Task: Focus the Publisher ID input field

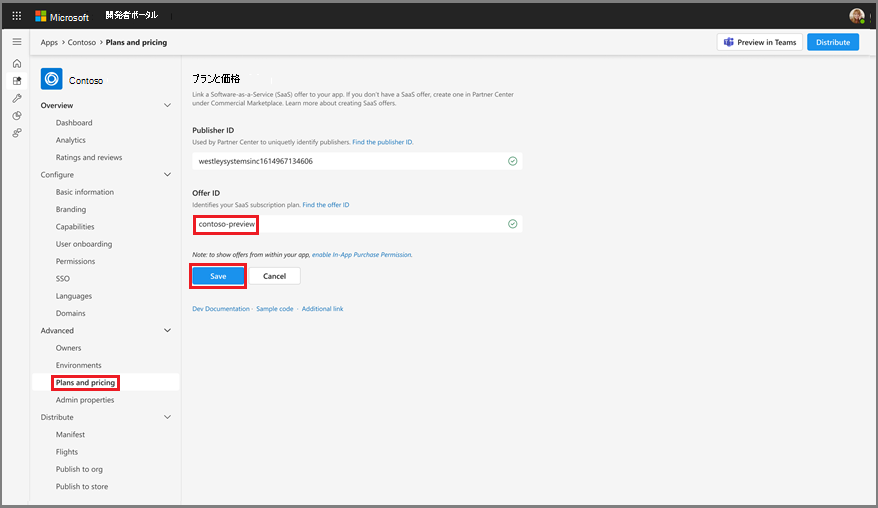Action: pos(357,161)
